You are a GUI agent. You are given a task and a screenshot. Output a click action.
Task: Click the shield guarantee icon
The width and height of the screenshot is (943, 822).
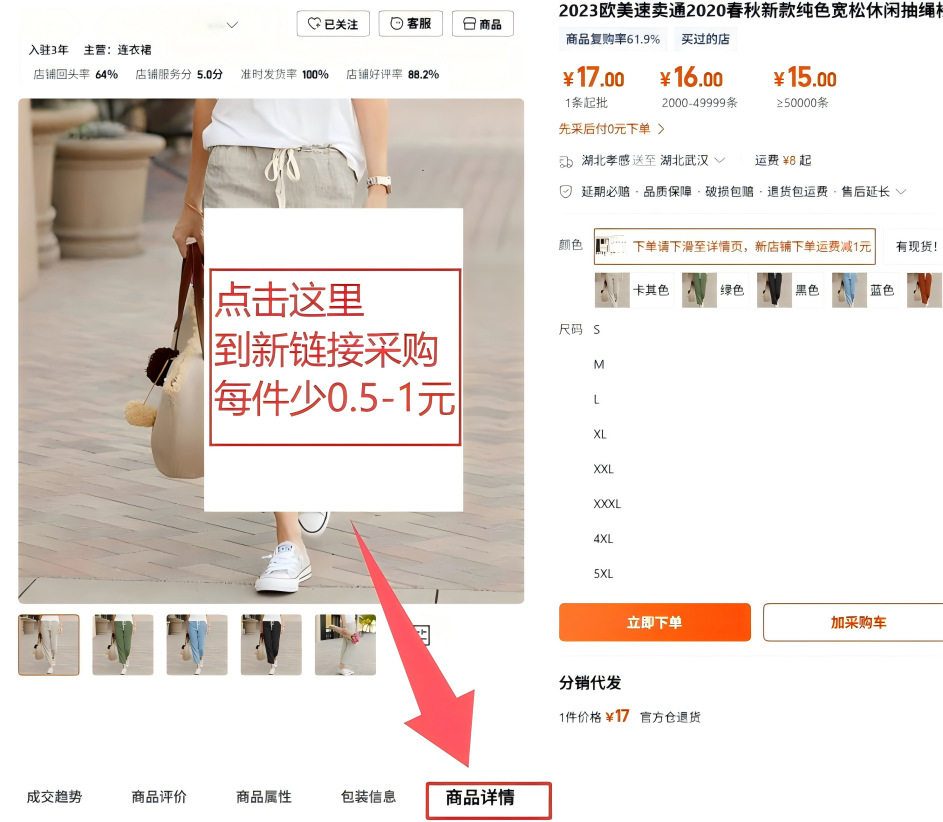pos(565,192)
